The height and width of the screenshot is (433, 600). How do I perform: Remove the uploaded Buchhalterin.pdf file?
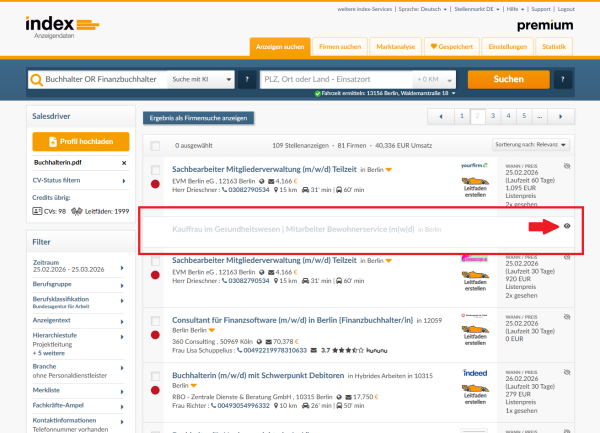click(x=125, y=162)
